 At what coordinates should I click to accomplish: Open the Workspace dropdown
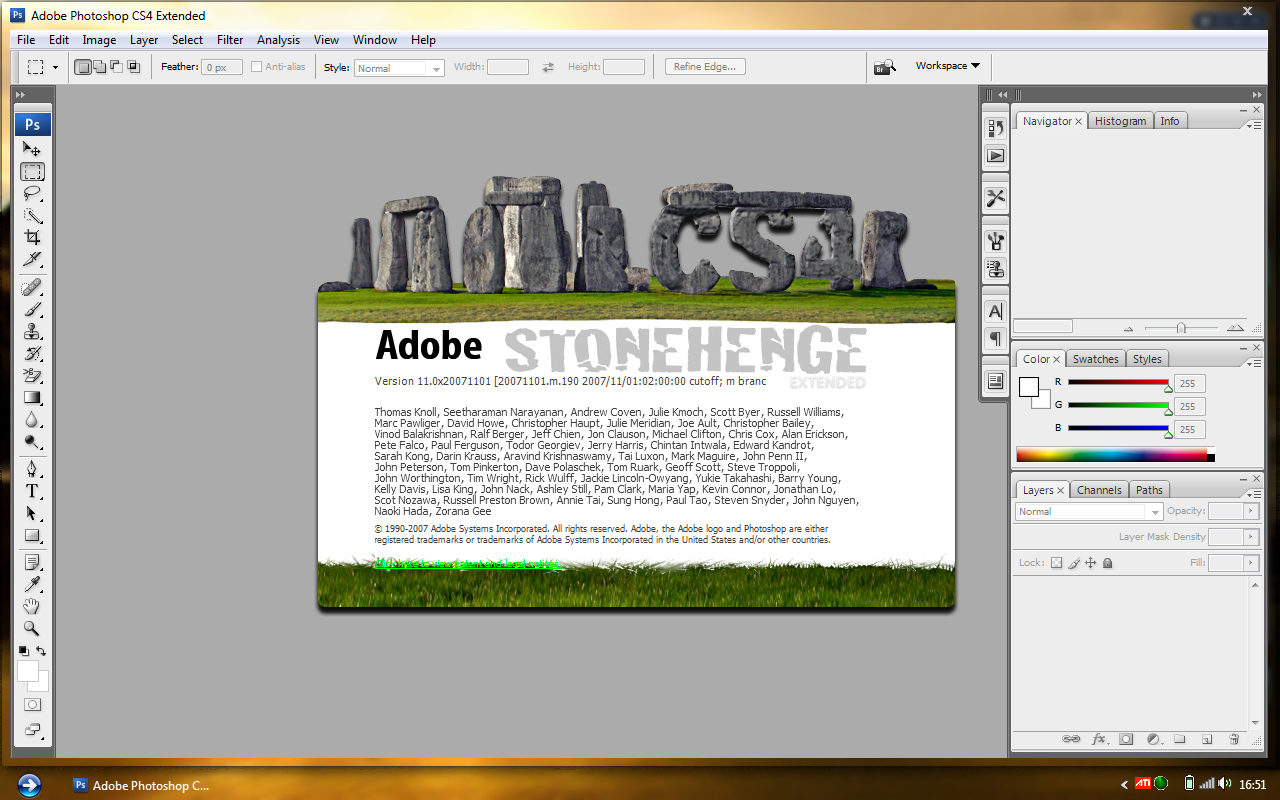point(947,66)
